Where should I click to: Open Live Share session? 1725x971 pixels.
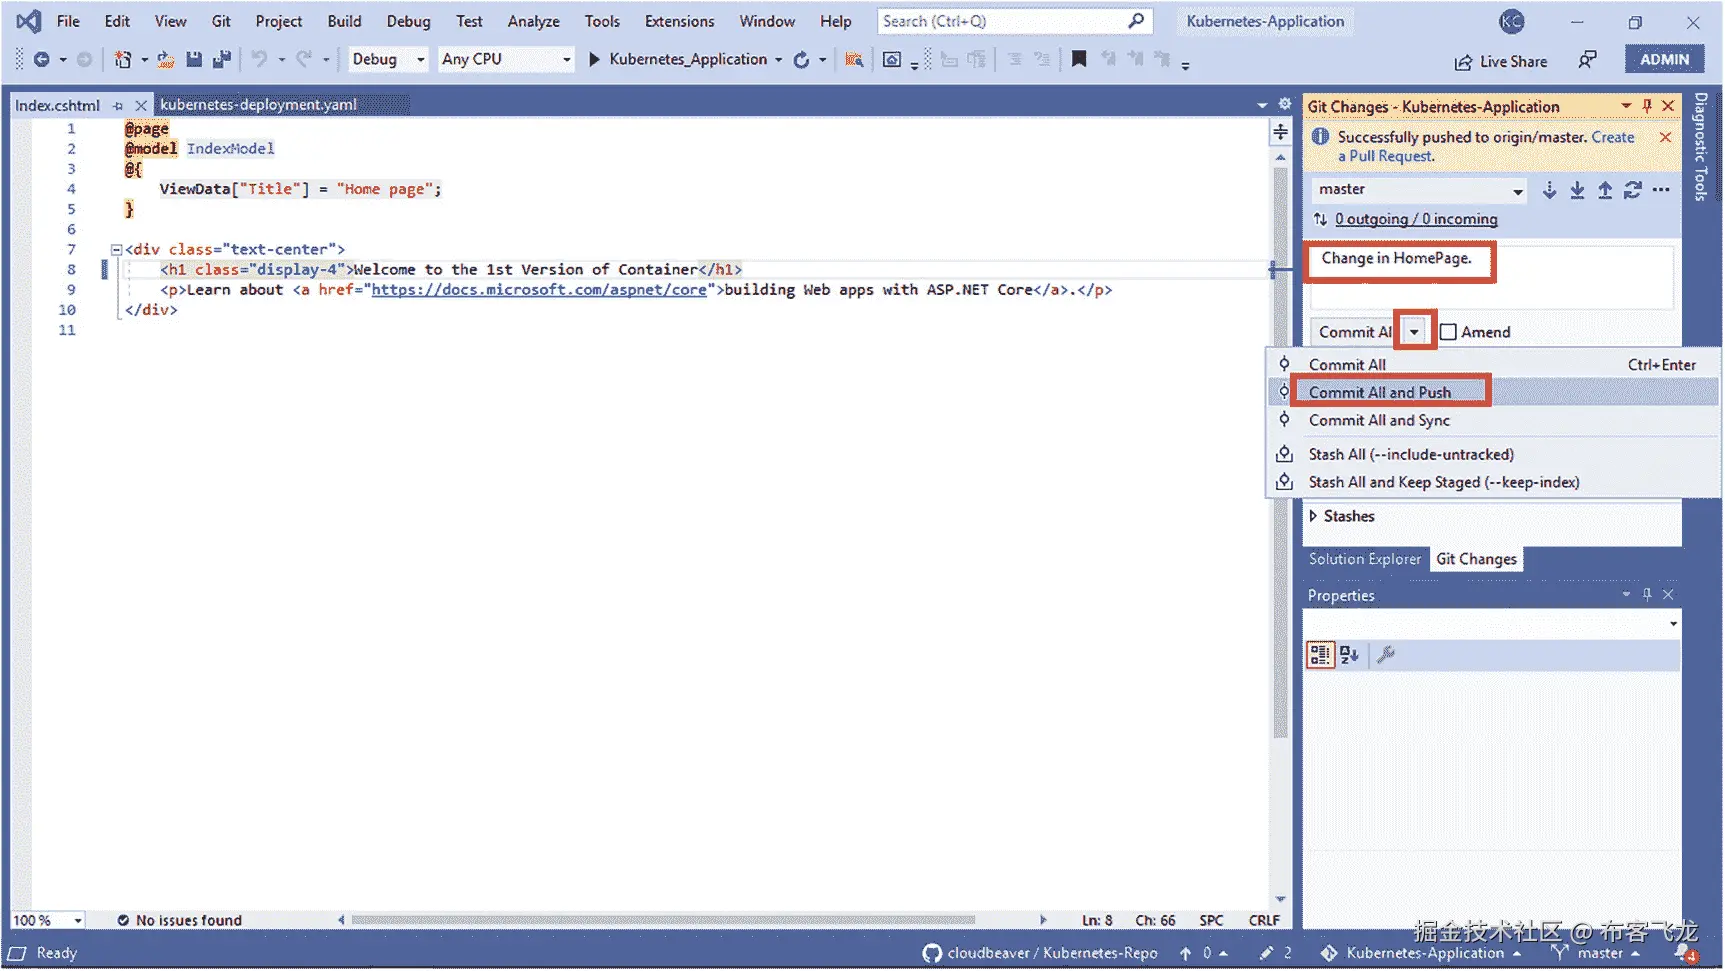1500,61
